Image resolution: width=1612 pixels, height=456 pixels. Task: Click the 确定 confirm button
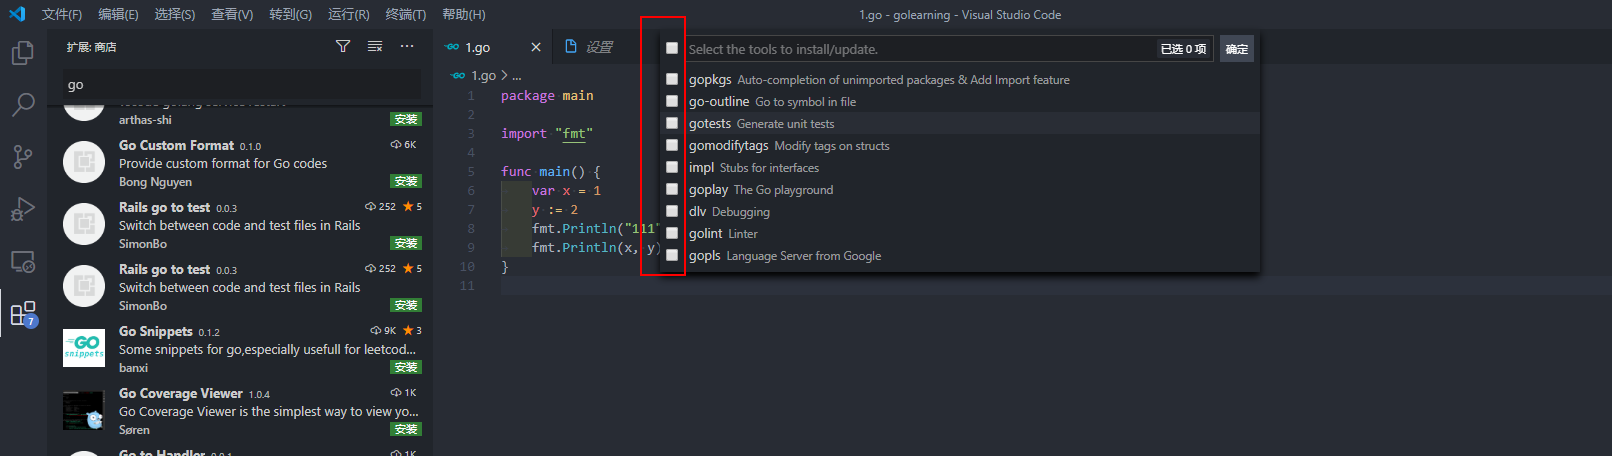[x=1237, y=49]
